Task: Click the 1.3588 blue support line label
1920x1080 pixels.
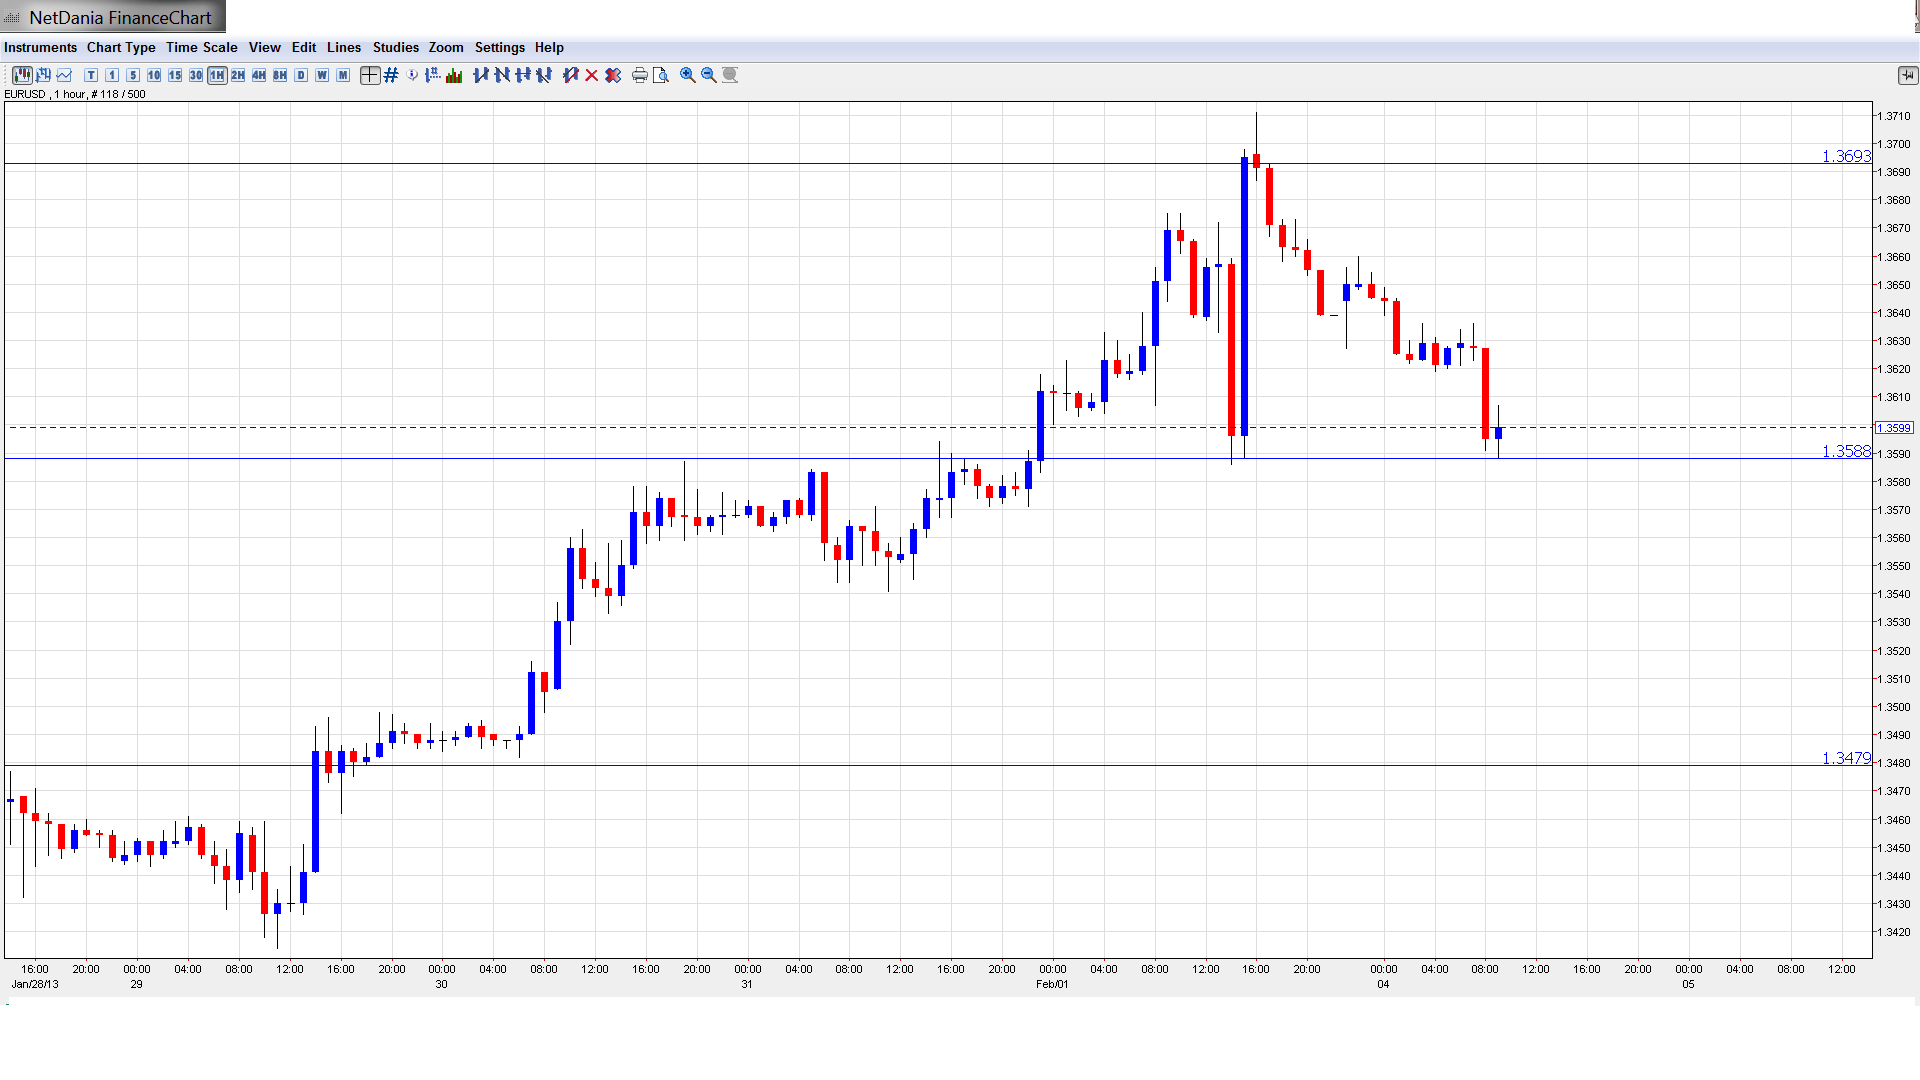Action: (1845, 452)
